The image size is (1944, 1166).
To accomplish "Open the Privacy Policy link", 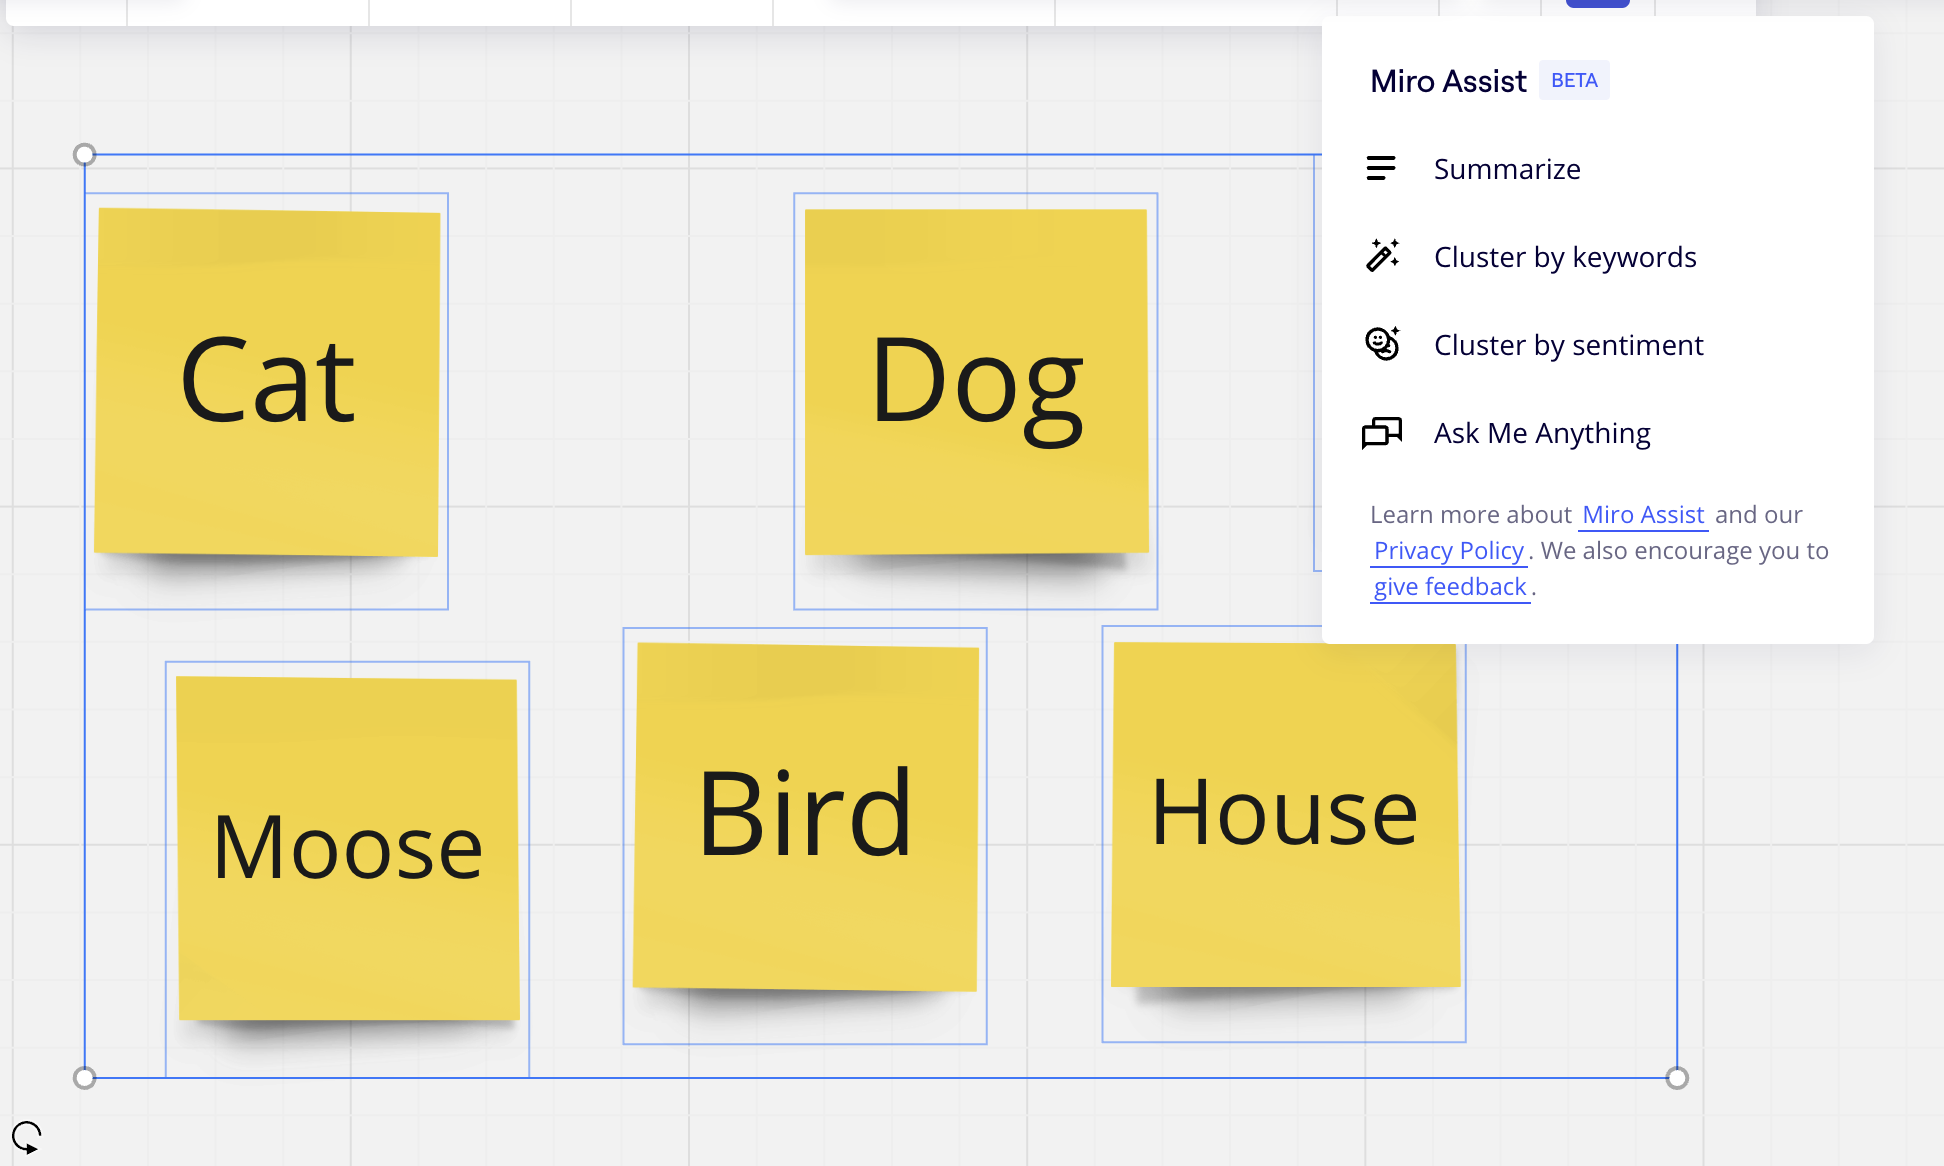I will [x=1448, y=551].
